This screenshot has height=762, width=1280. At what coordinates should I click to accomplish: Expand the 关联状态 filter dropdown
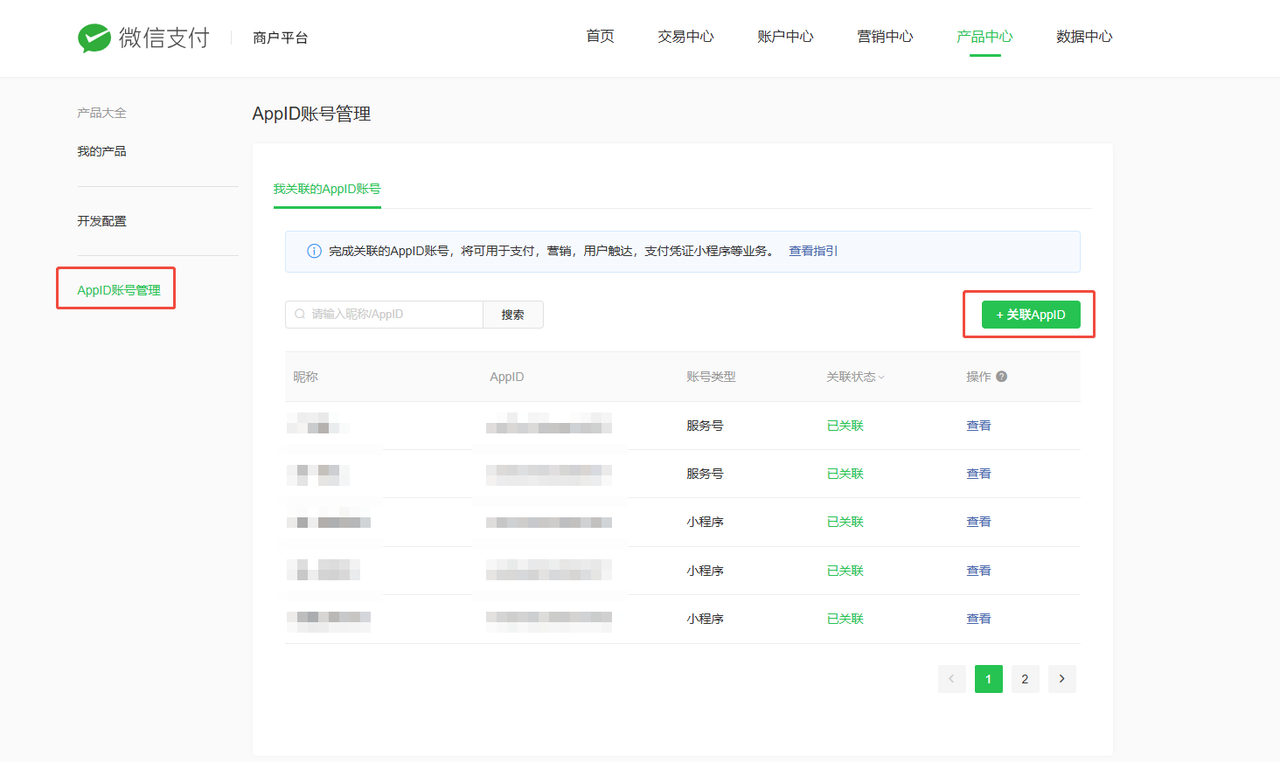855,377
